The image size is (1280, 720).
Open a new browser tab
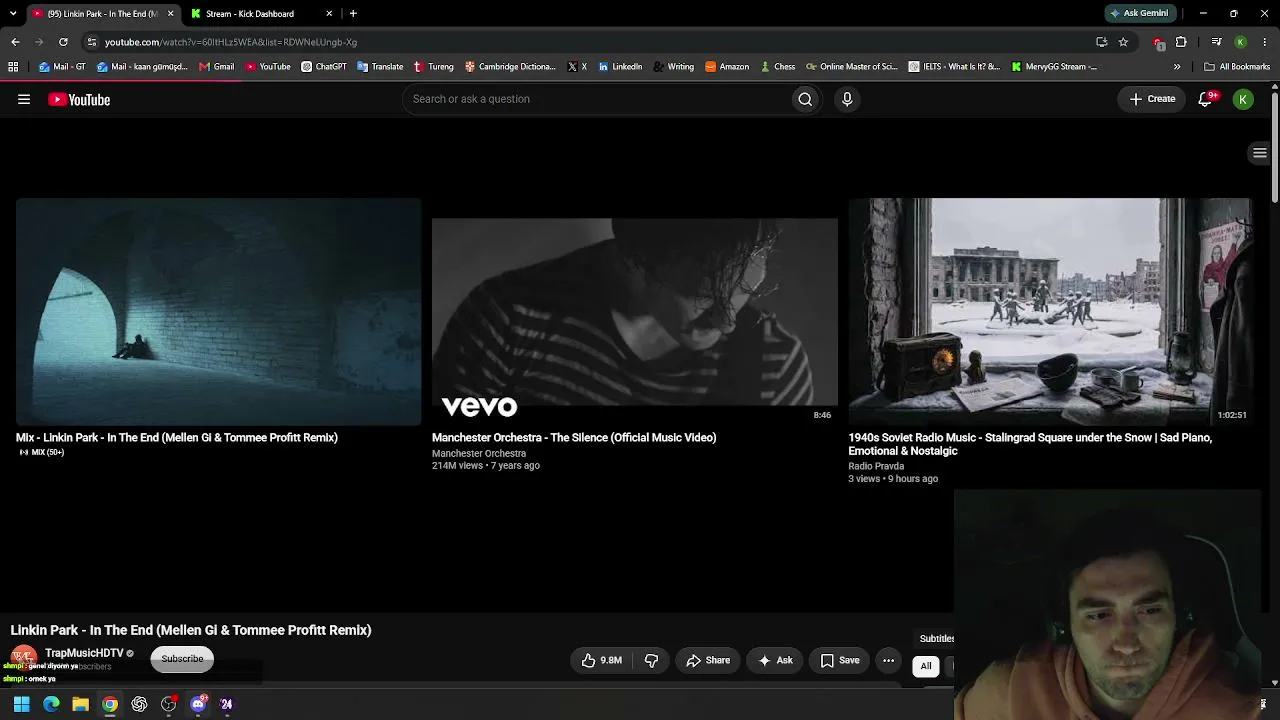tap(353, 14)
